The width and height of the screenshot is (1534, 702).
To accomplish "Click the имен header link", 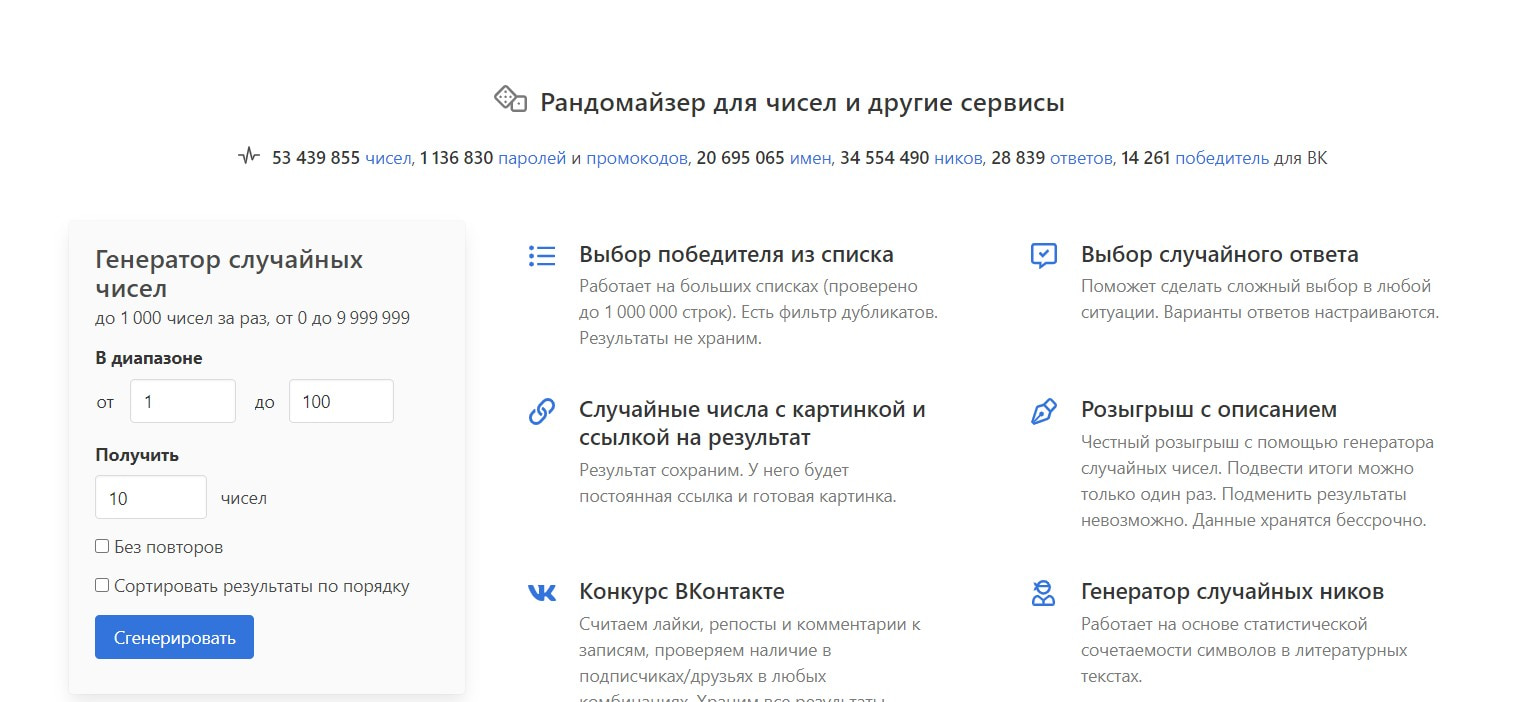I will (x=811, y=157).
